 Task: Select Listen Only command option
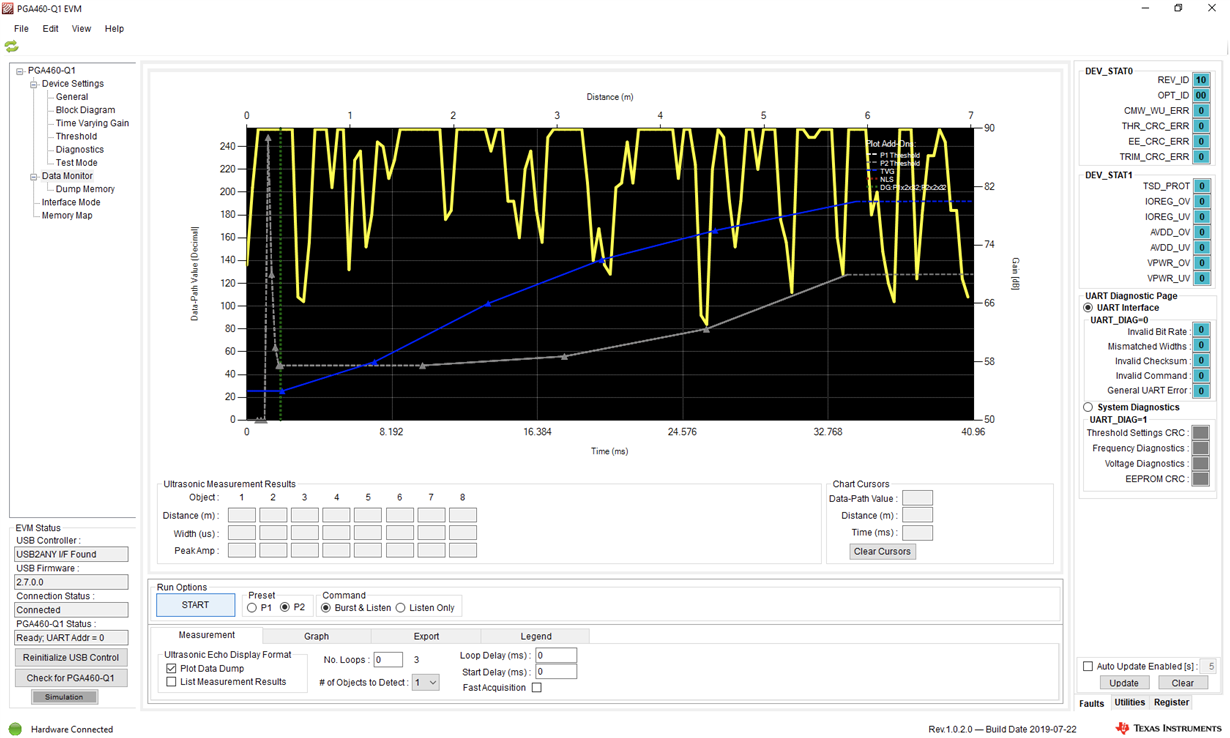(x=401, y=608)
